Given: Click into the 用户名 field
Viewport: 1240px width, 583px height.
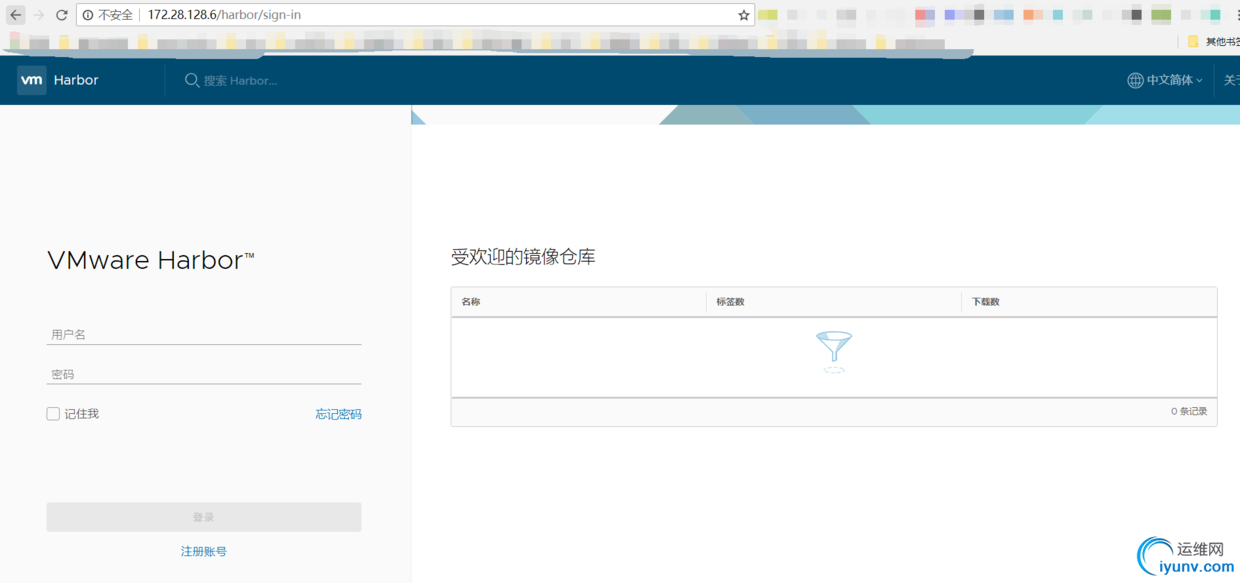Looking at the screenshot, I should pyautogui.click(x=204, y=334).
